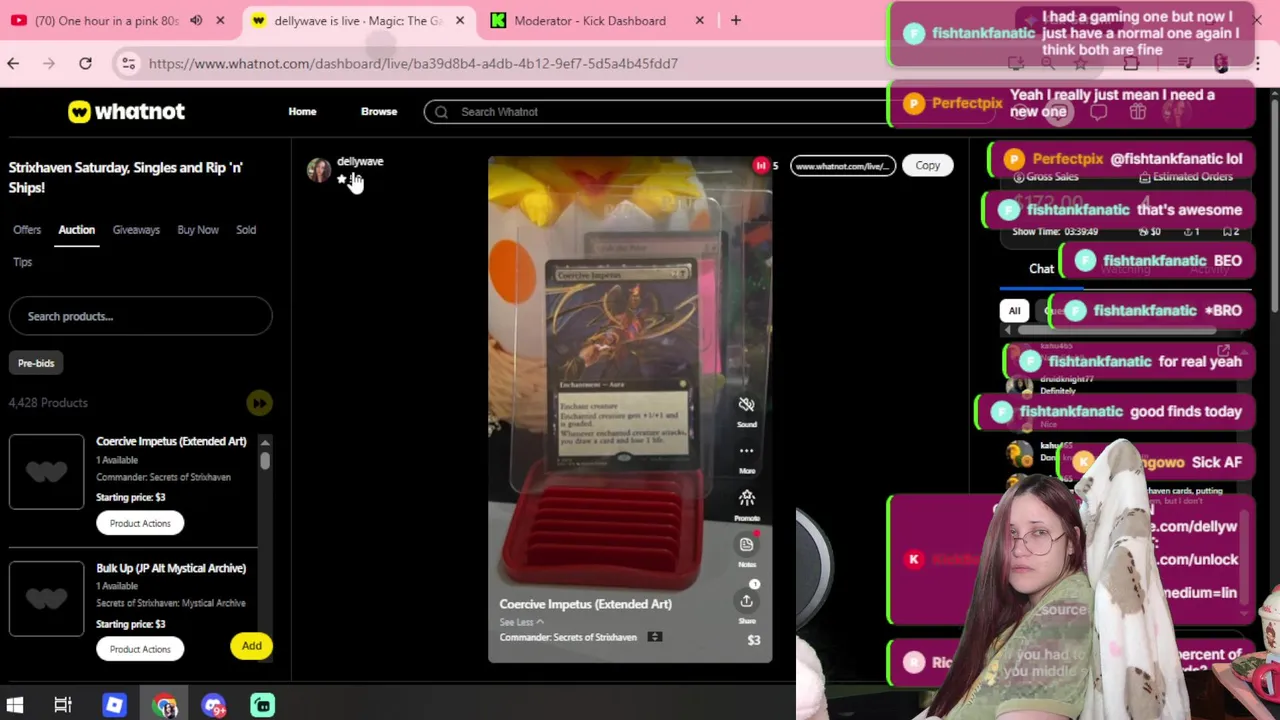
Task: Close the dellywave is live tab
Action: tap(460, 20)
